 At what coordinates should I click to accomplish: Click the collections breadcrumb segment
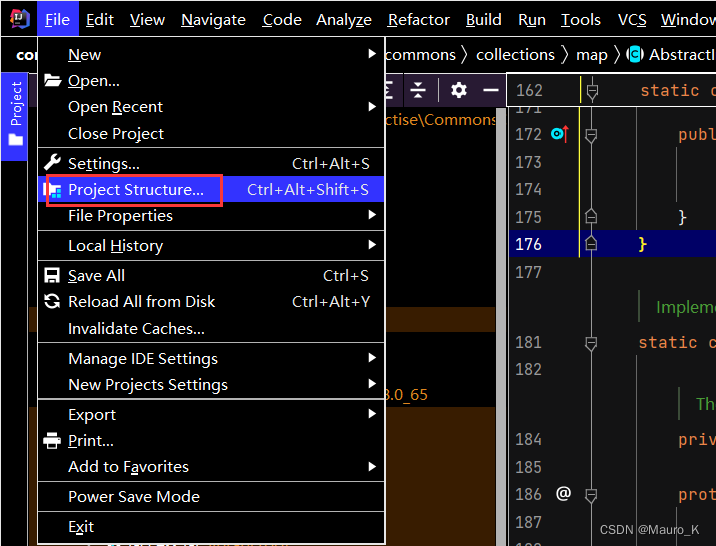point(515,55)
